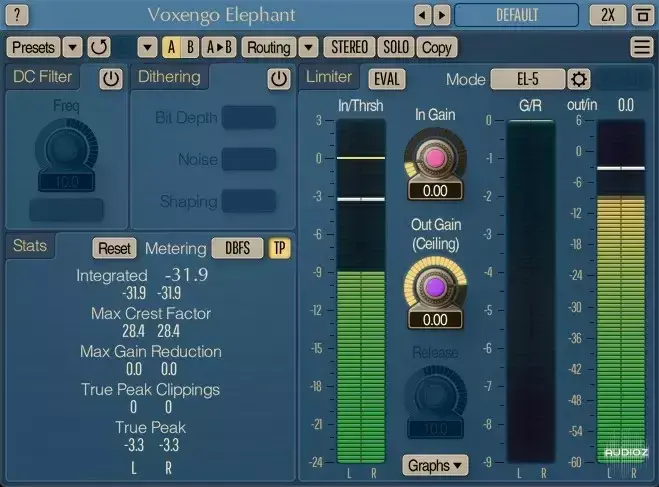Expand dropdown arrow next to Routing
659x487 pixels.
click(308, 47)
